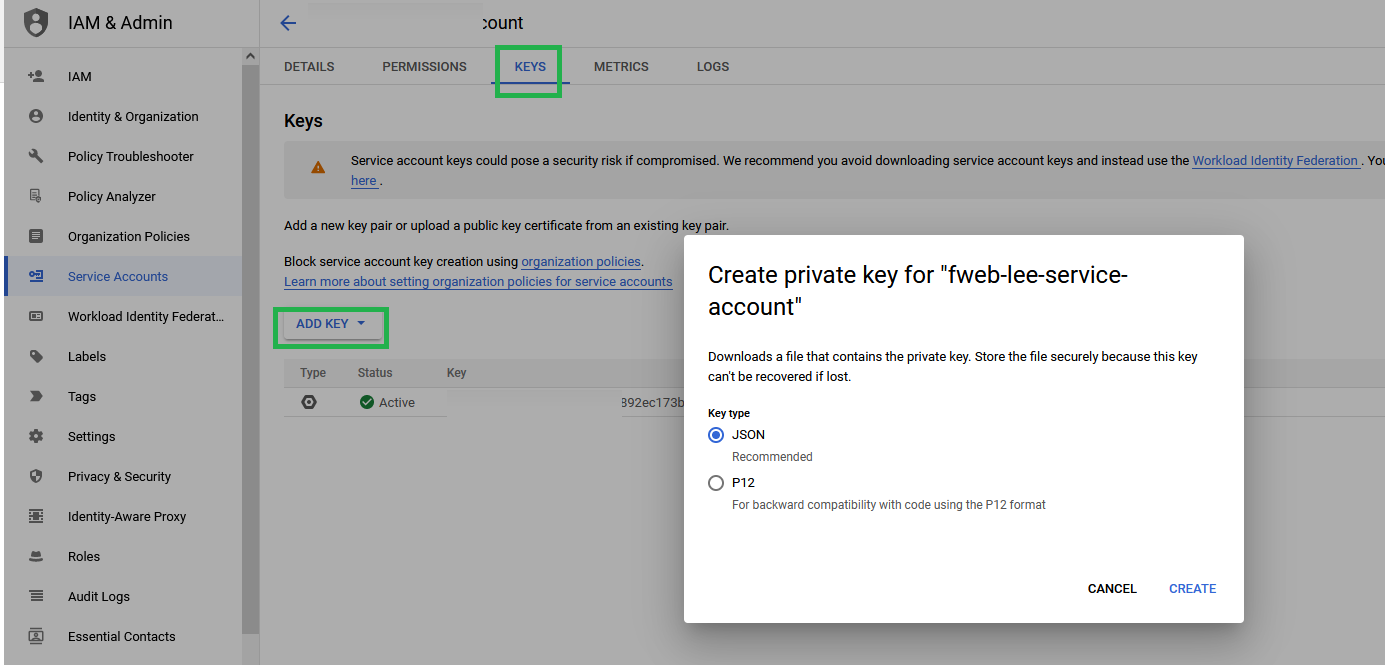The width and height of the screenshot is (1385, 665).
Task: Click the Privacy & Security shield icon
Action: (36, 476)
